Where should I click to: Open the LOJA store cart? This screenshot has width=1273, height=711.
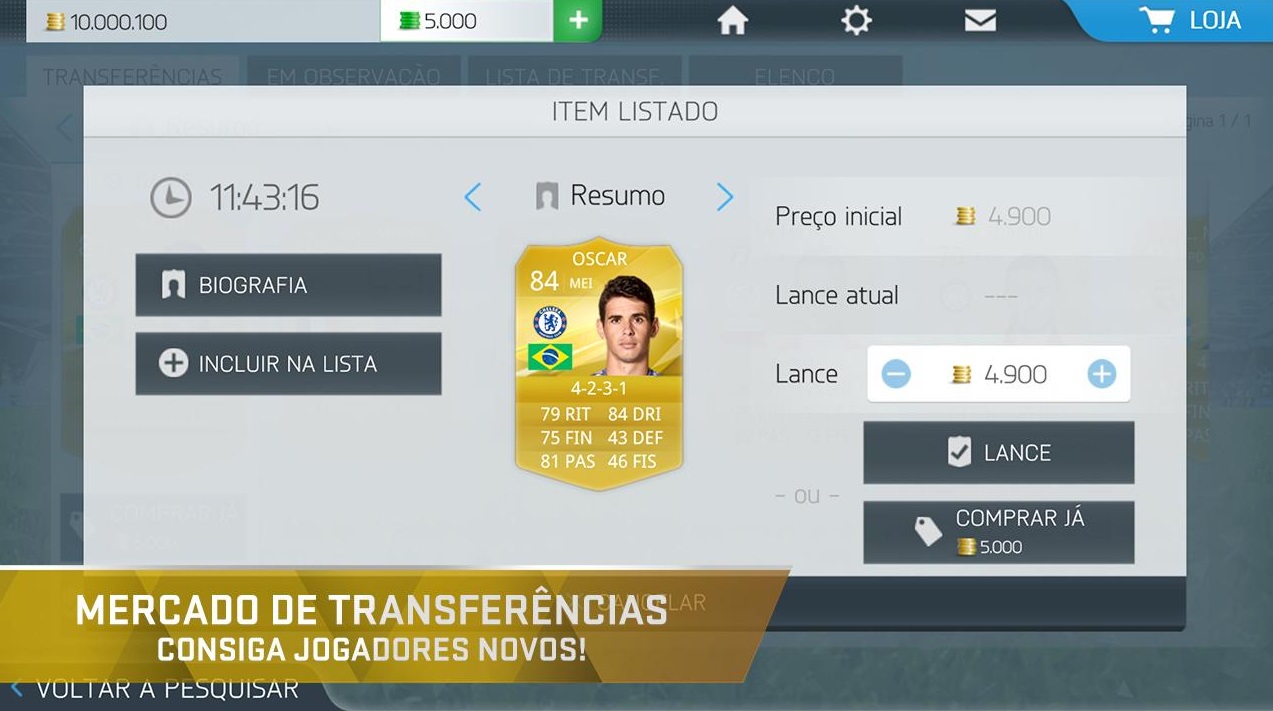[x=1189, y=20]
